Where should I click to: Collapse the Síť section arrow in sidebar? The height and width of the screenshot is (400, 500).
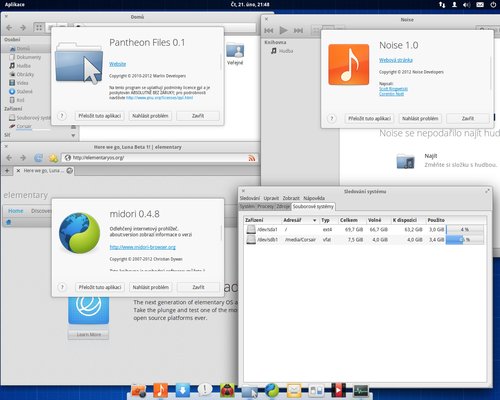pyautogui.click(x=73, y=135)
